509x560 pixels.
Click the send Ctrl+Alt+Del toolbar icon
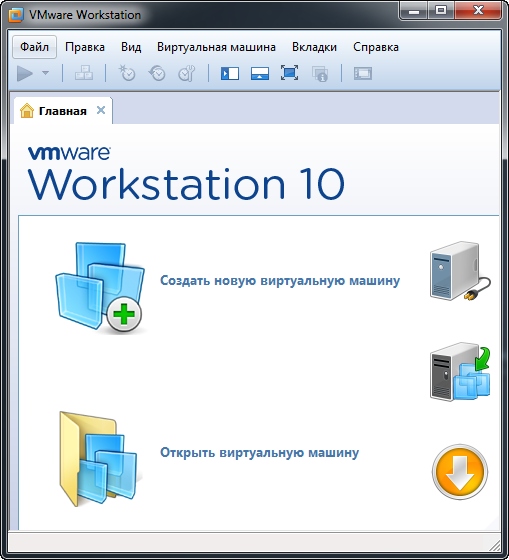point(84,73)
